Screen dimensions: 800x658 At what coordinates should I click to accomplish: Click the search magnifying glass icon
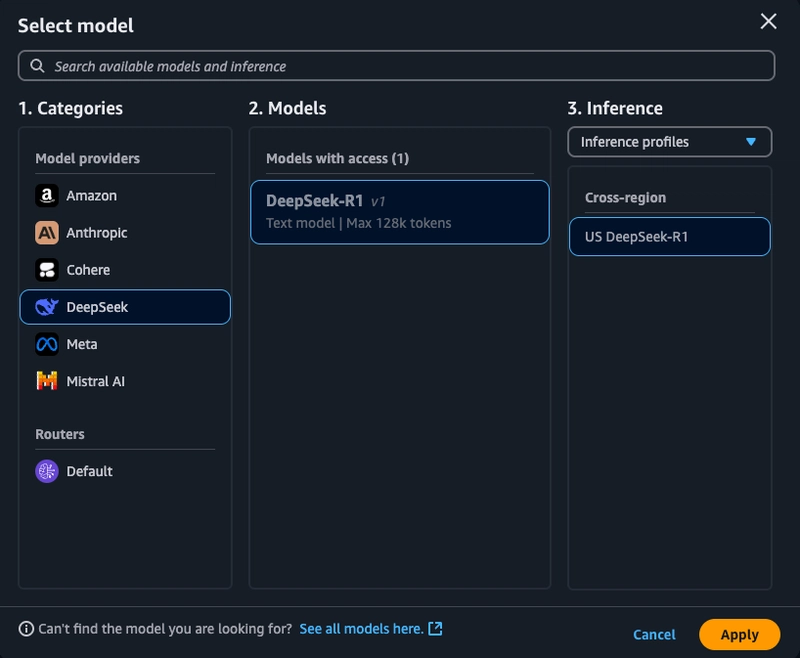[37, 66]
